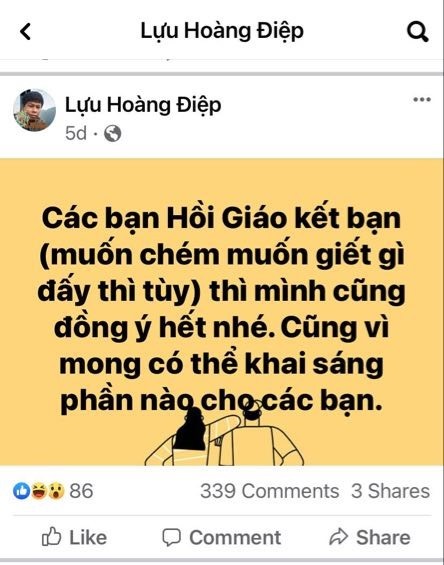
Task: Tap the thumbs-up reaction icon
Action: (x=21, y=491)
